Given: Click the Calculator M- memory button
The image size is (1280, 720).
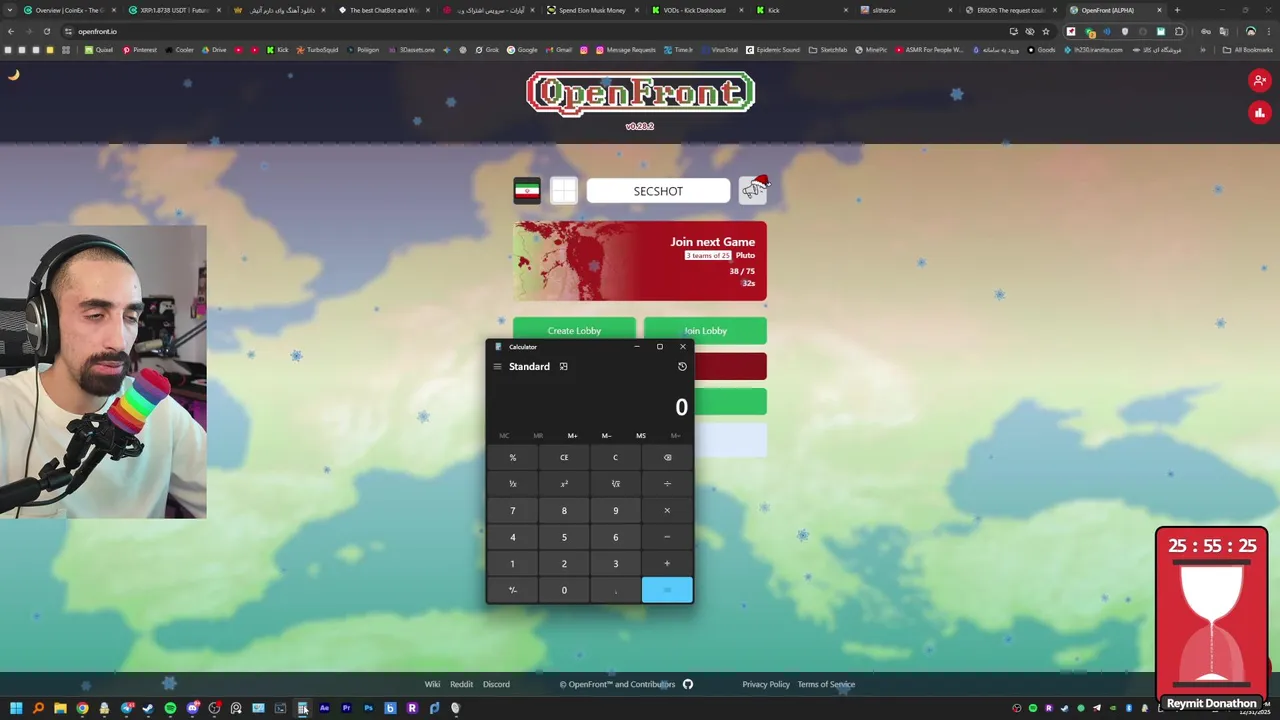Looking at the screenshot, I should click(606, 436).
